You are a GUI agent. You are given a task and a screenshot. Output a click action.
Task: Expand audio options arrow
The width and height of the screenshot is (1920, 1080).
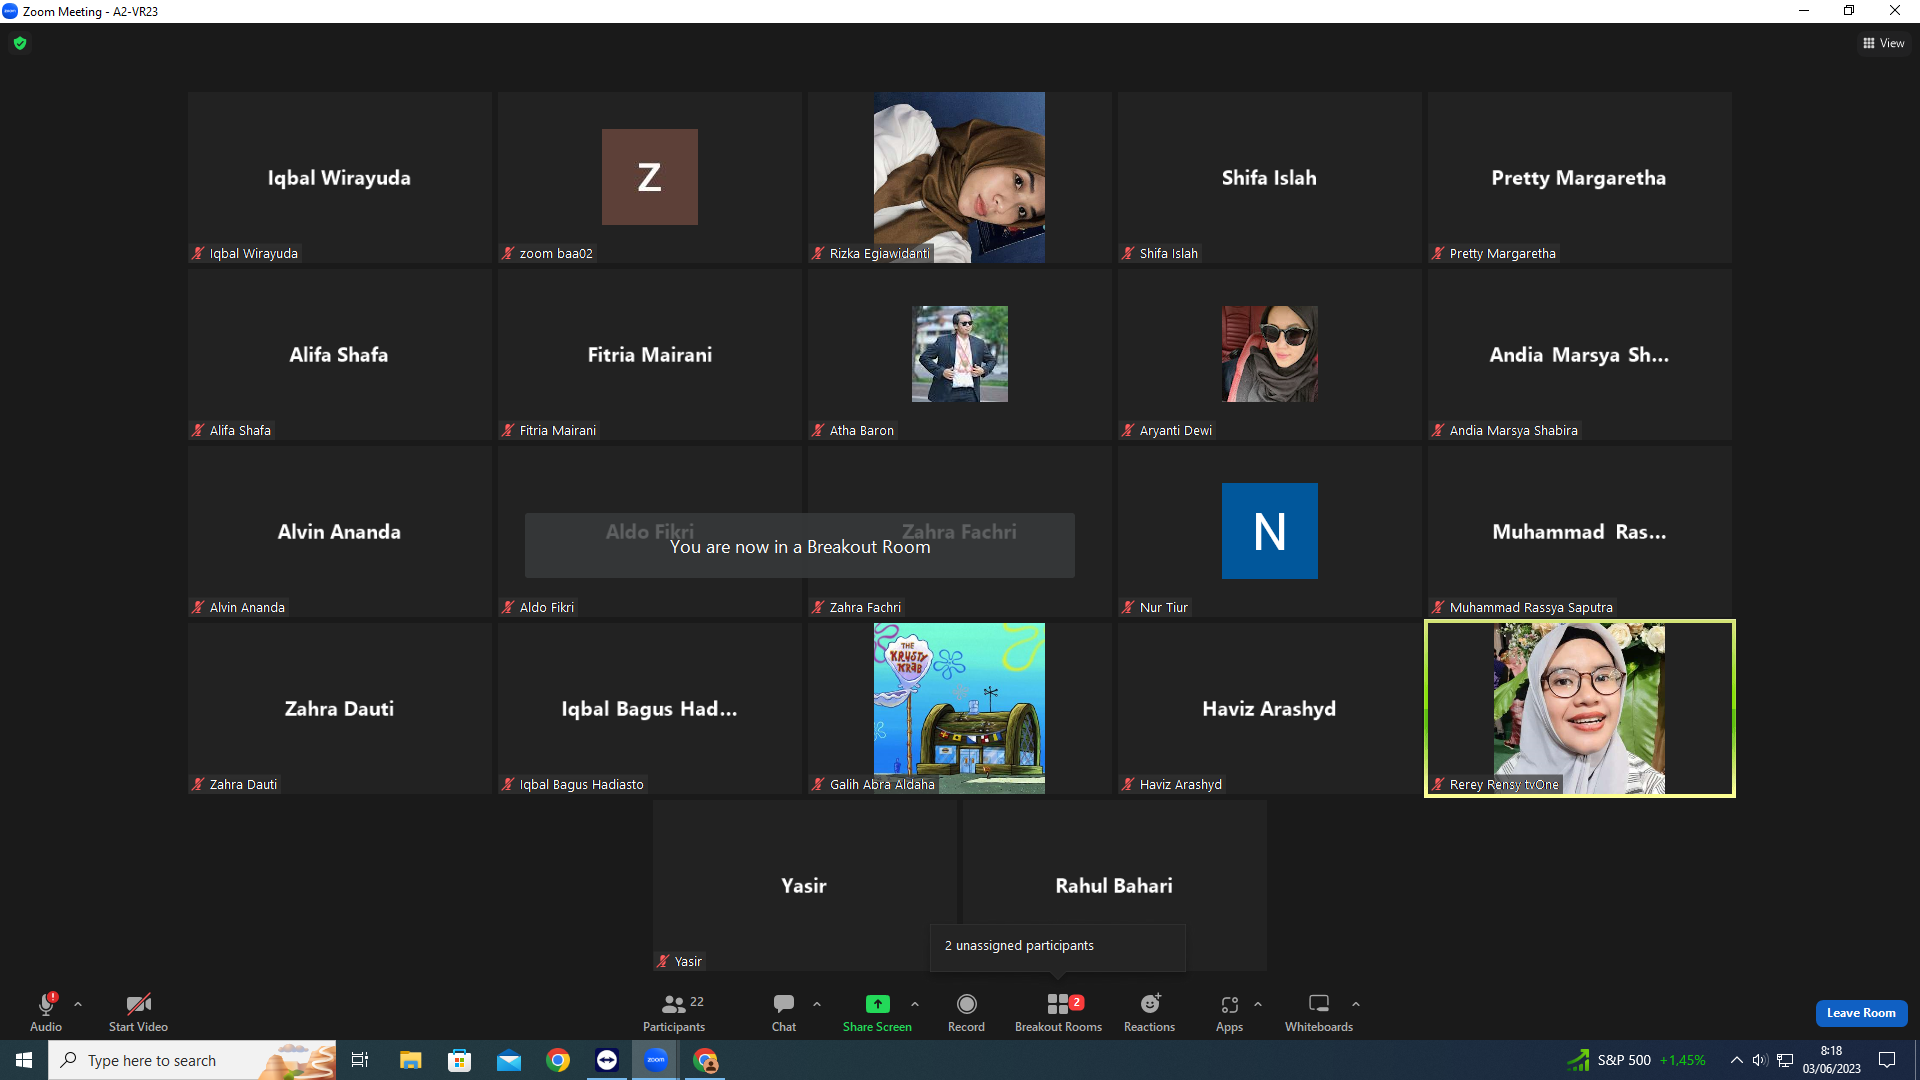[78, 1004]
